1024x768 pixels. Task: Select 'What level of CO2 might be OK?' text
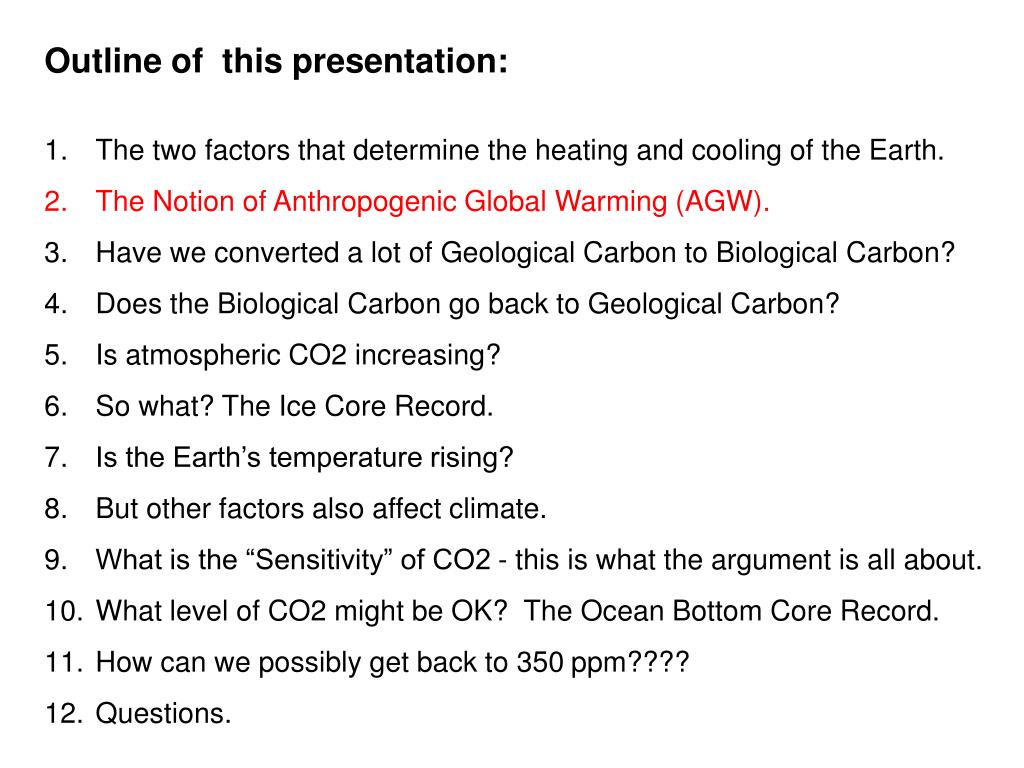pos(301,611)
